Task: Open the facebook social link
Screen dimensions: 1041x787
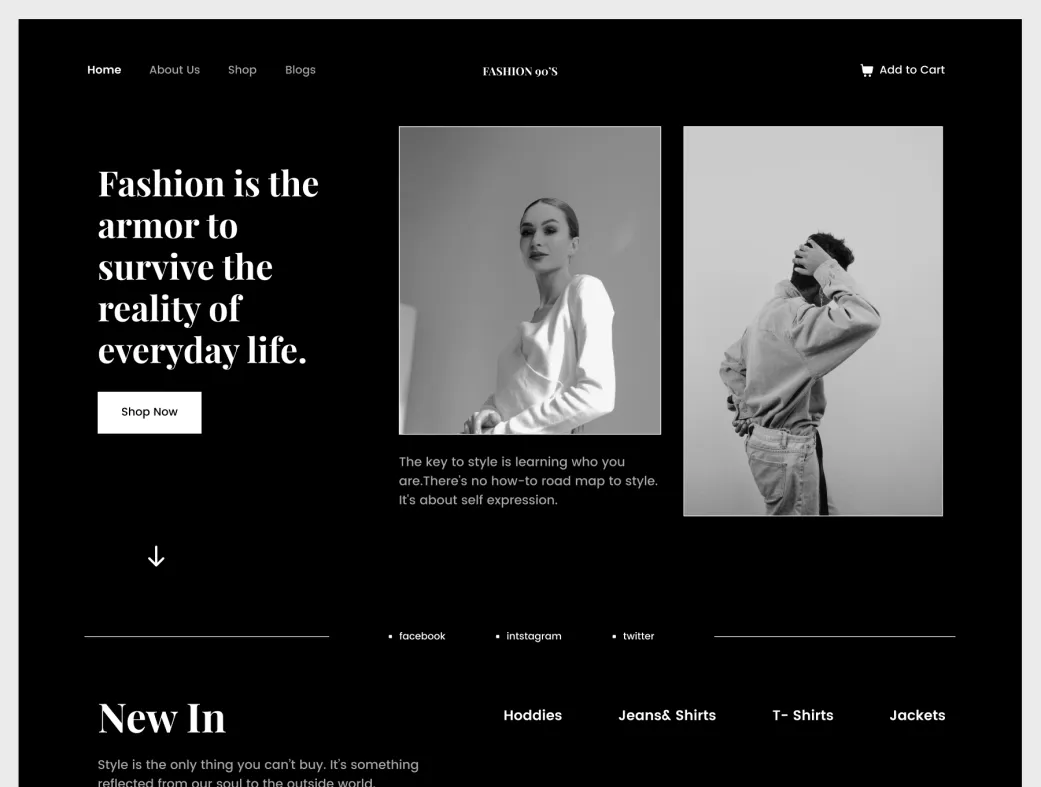Action: (x=422, y=636)
